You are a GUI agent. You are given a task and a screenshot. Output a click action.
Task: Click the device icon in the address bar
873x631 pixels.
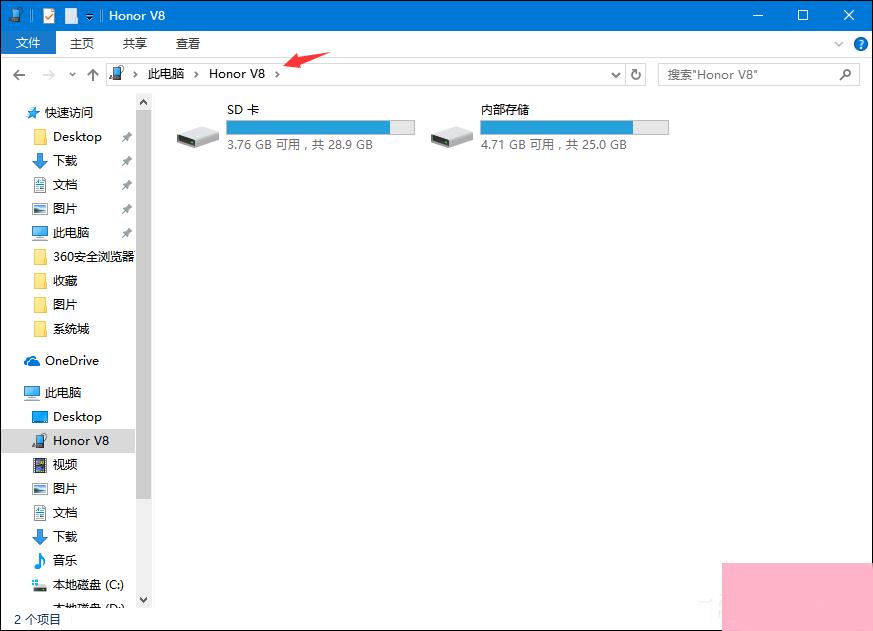pyautogui.click(x=117, y=74)
